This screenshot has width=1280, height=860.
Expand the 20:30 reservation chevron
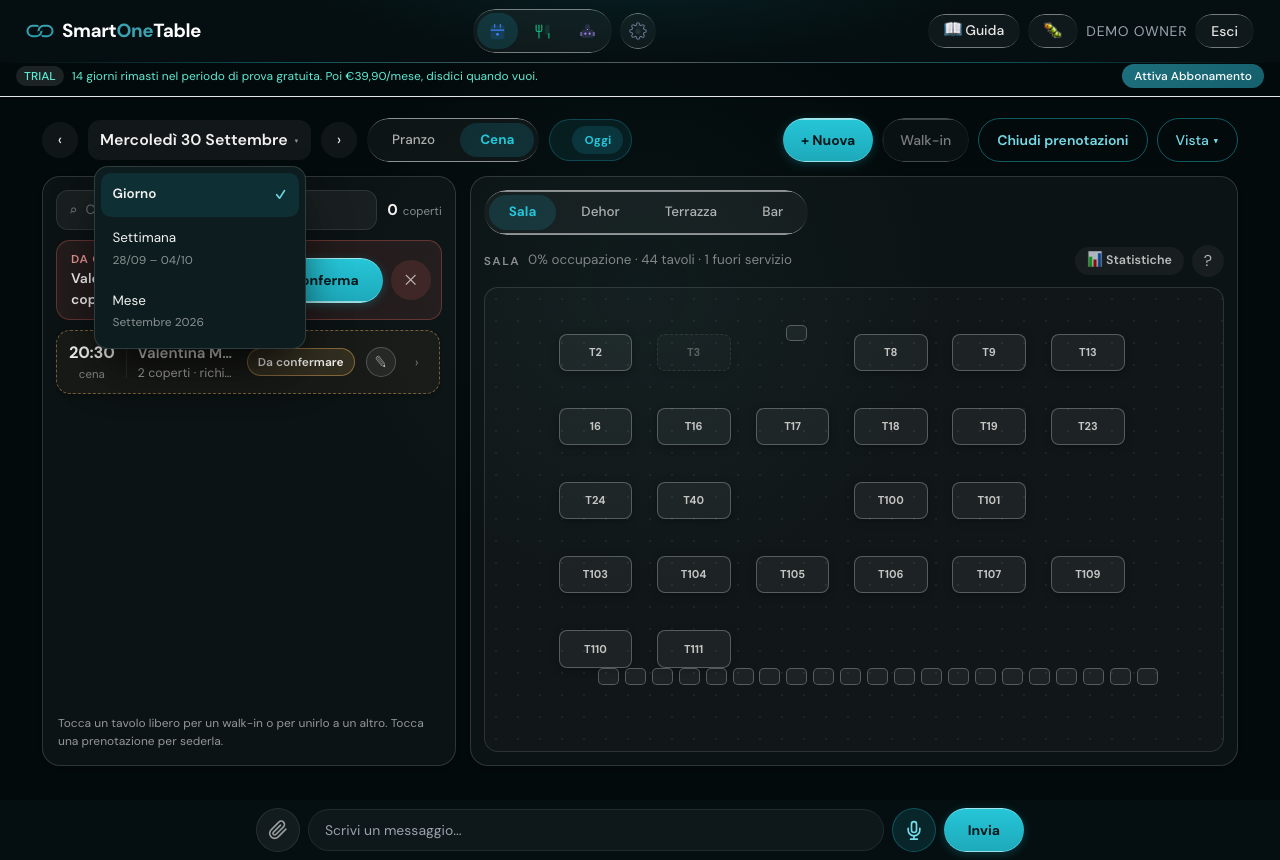tap(417, 362)
